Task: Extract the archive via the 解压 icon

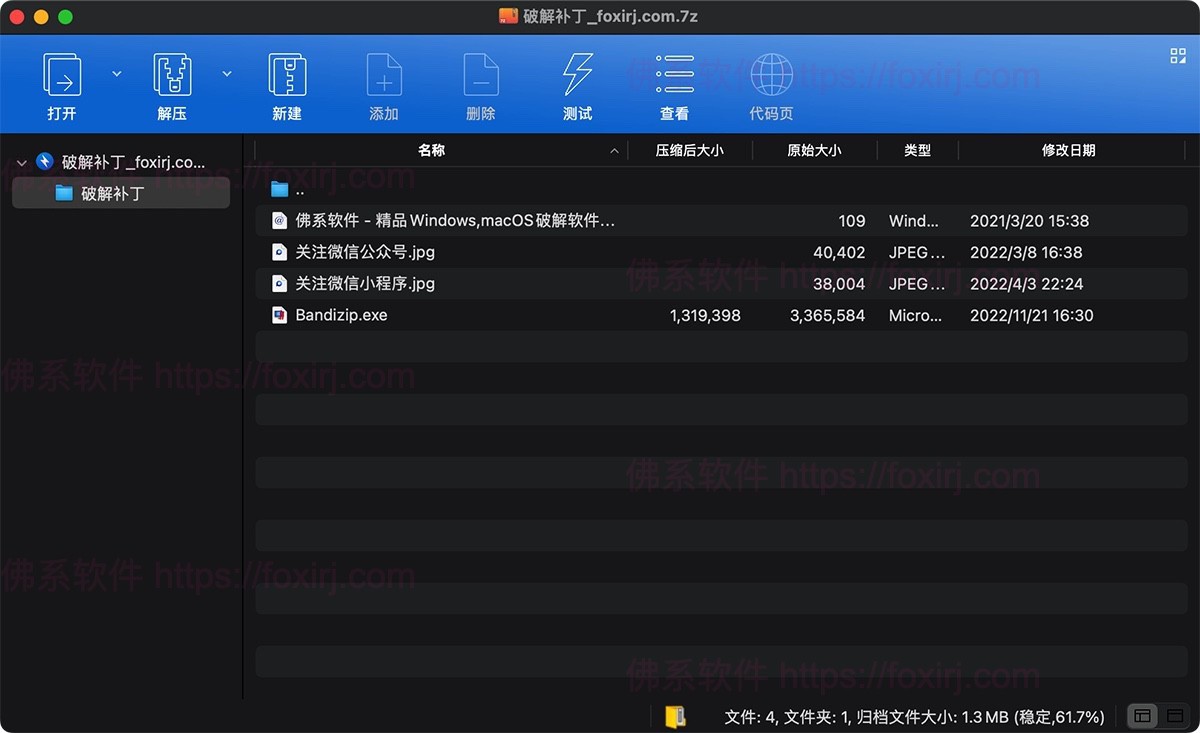Action: click(x=172, y=75)
